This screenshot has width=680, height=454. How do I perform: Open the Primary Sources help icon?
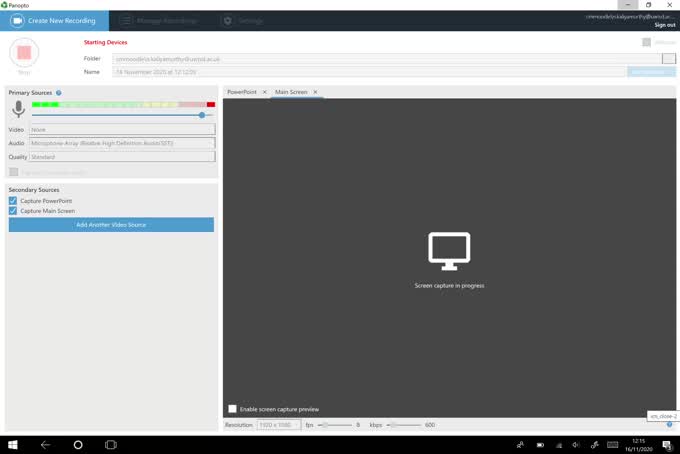[x=59, y=92]
